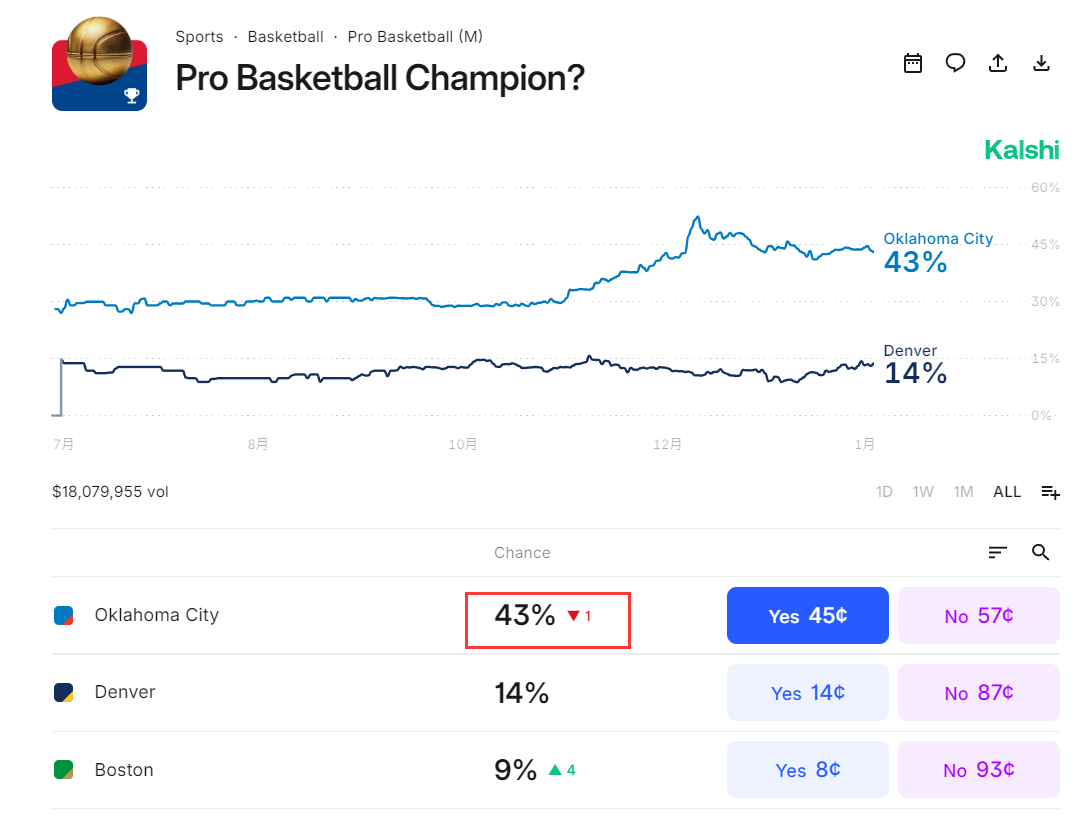Click Yes 14¢ for Denver
Image resolution: width=1083 pixels, height=820 pixels.
[807, 693]
